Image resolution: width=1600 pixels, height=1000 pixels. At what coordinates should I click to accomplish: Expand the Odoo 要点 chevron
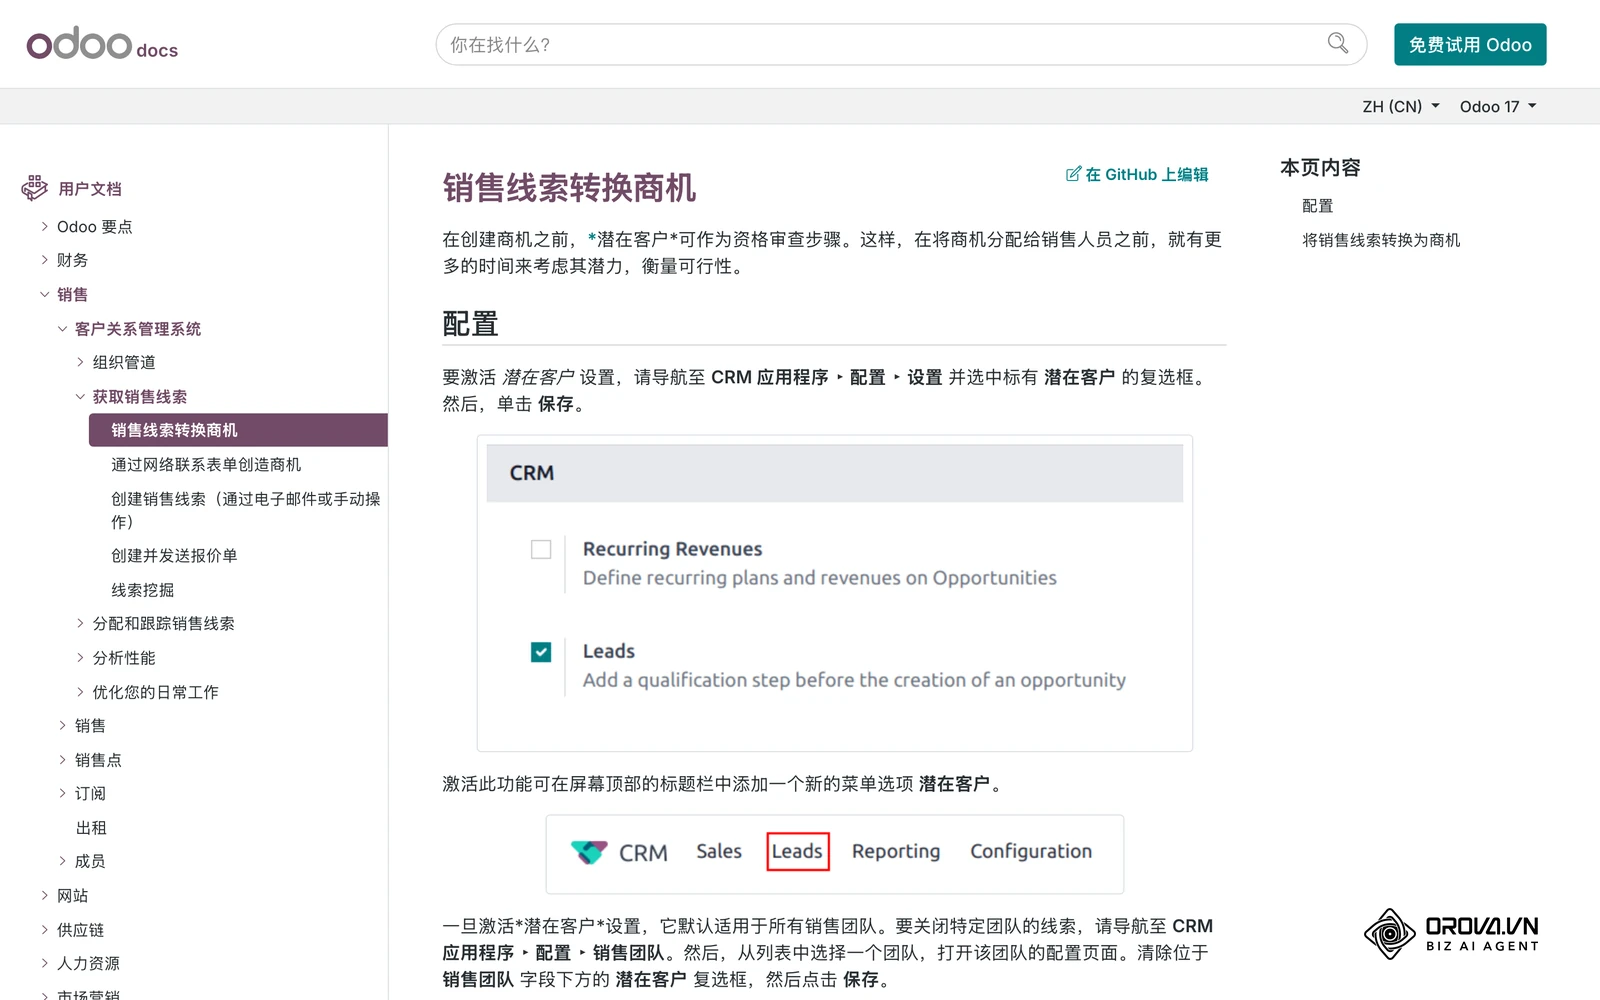tap(44, 227)
